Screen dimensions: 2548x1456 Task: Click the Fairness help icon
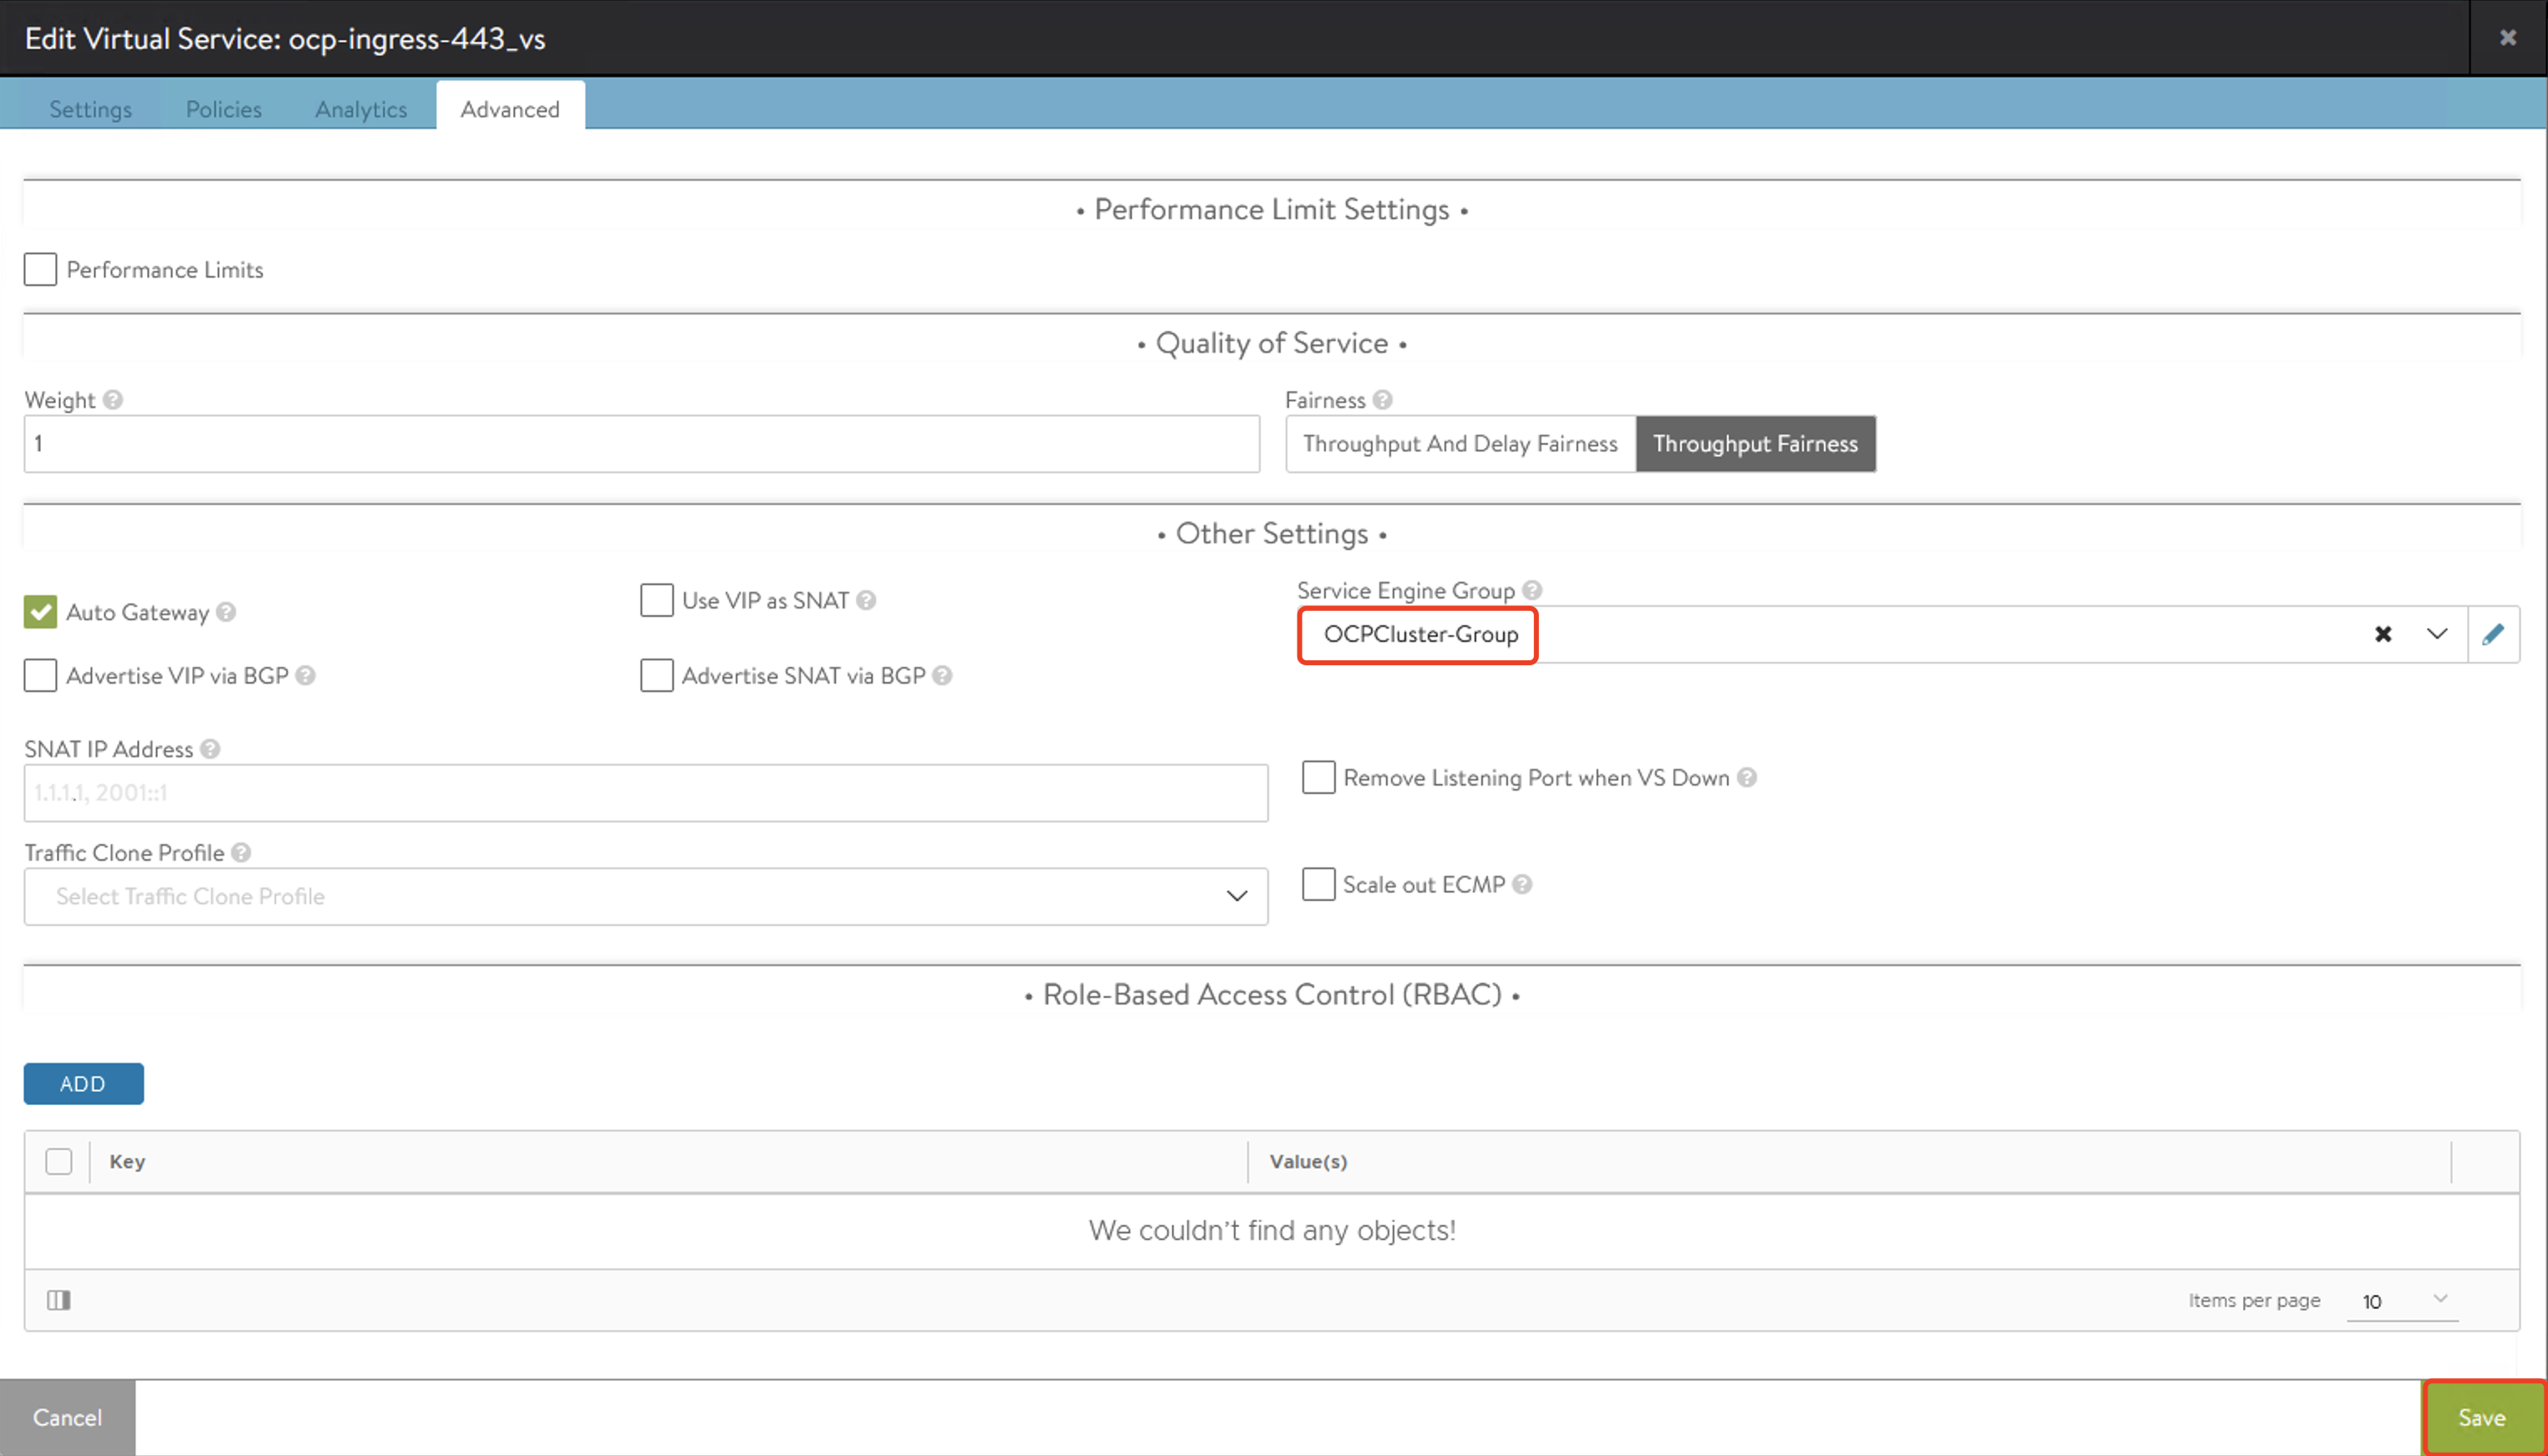pyautogui.click(x=1382, y=400)
